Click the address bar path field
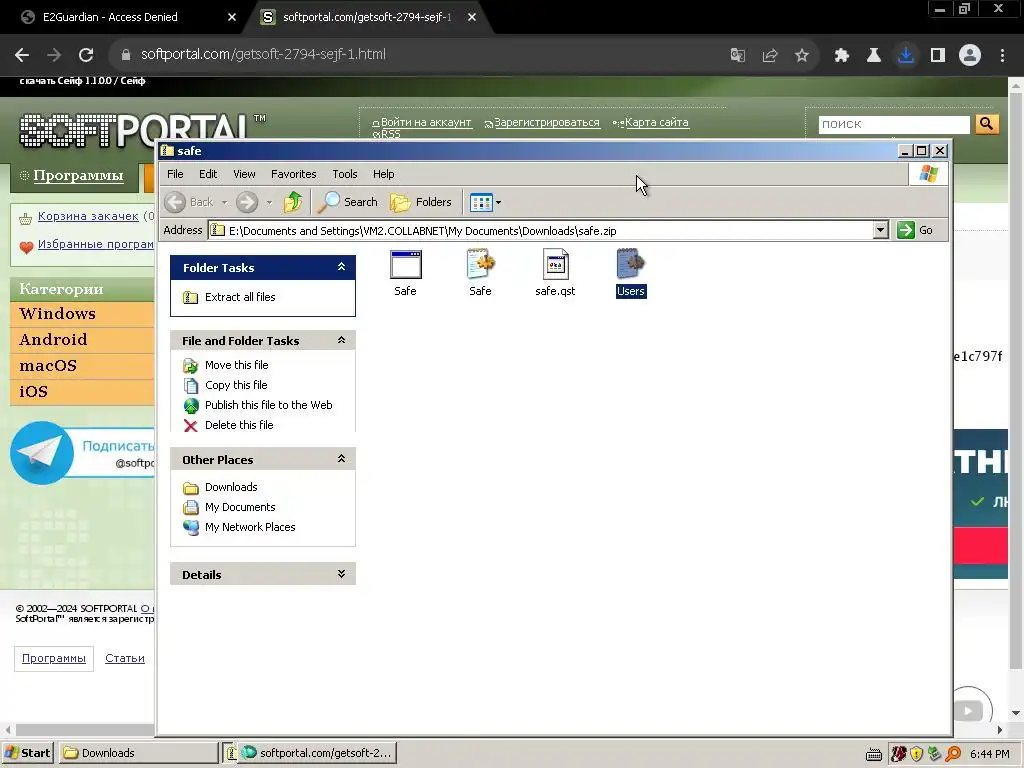Viewport: 1024px width, 768px height. click(541, 231)
